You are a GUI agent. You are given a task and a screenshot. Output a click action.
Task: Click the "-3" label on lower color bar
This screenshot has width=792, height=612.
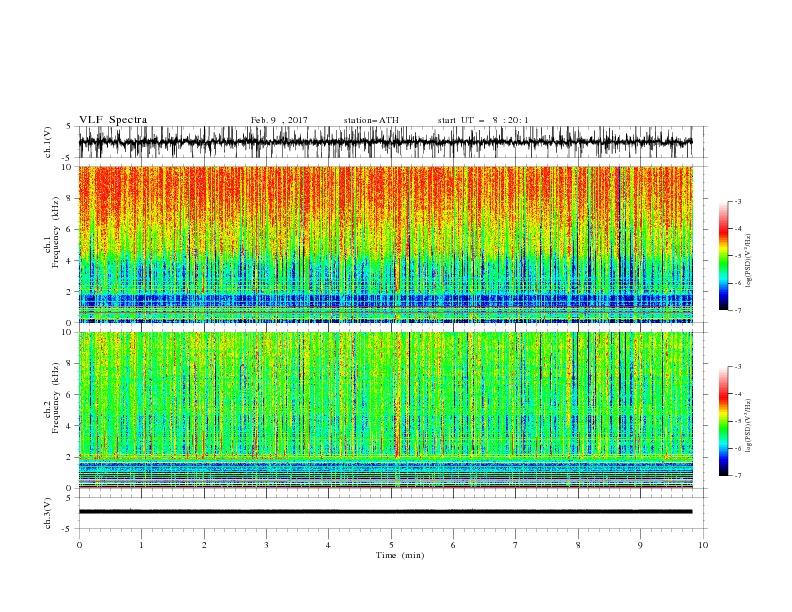[737, 367]
